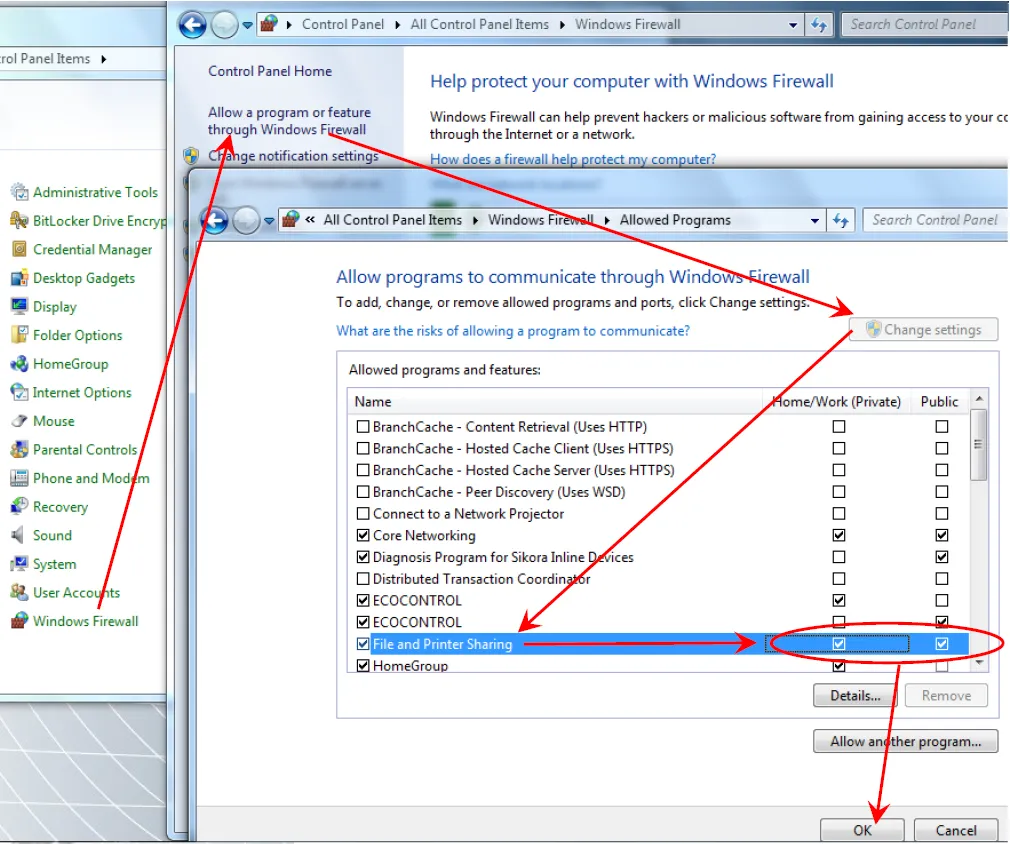
Task: Click Home/Work (Private) column header
Action: [x=837, y=401]
